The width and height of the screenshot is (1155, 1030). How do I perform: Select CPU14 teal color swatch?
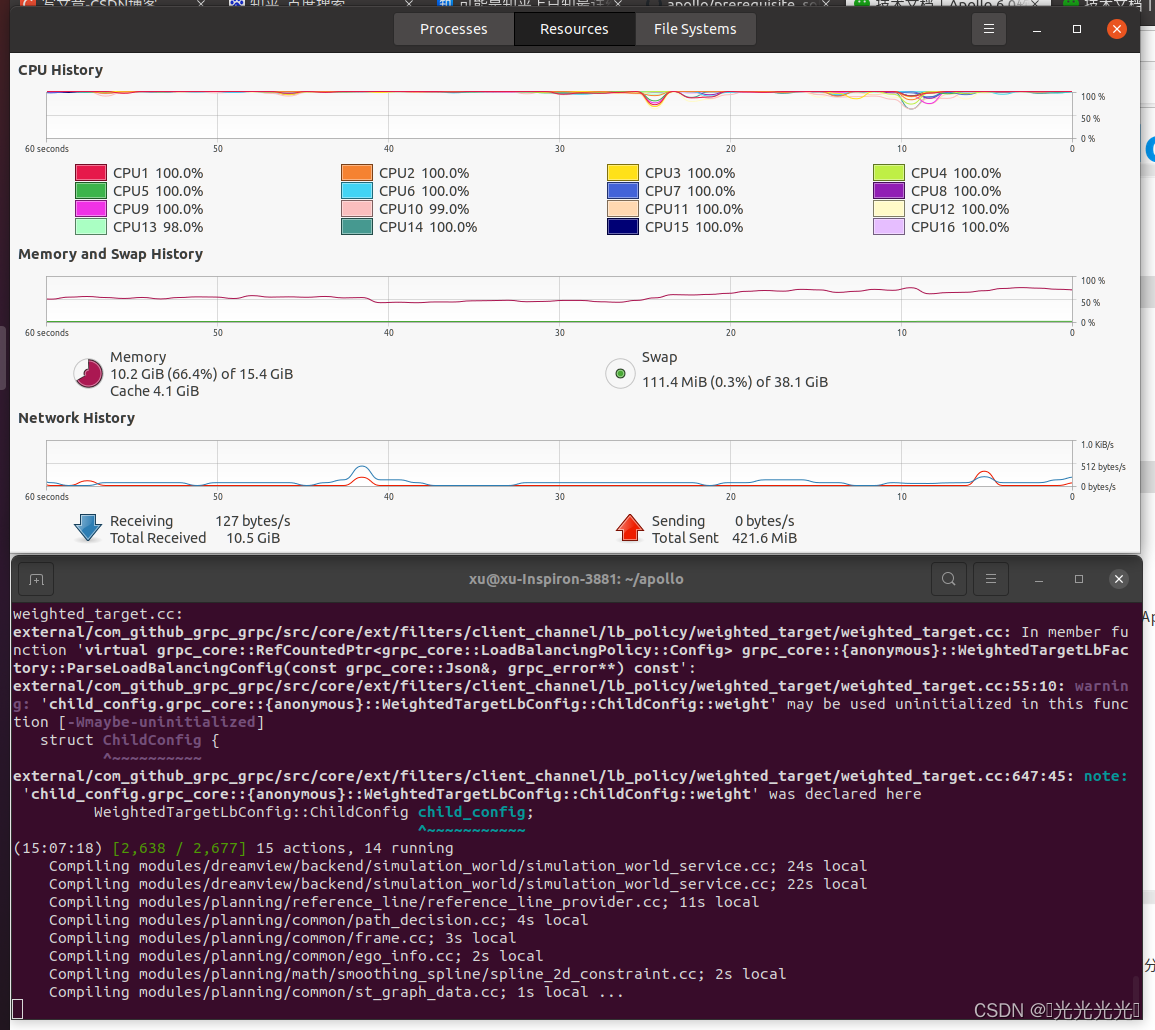pyautogui.click(x=357, y=227)
